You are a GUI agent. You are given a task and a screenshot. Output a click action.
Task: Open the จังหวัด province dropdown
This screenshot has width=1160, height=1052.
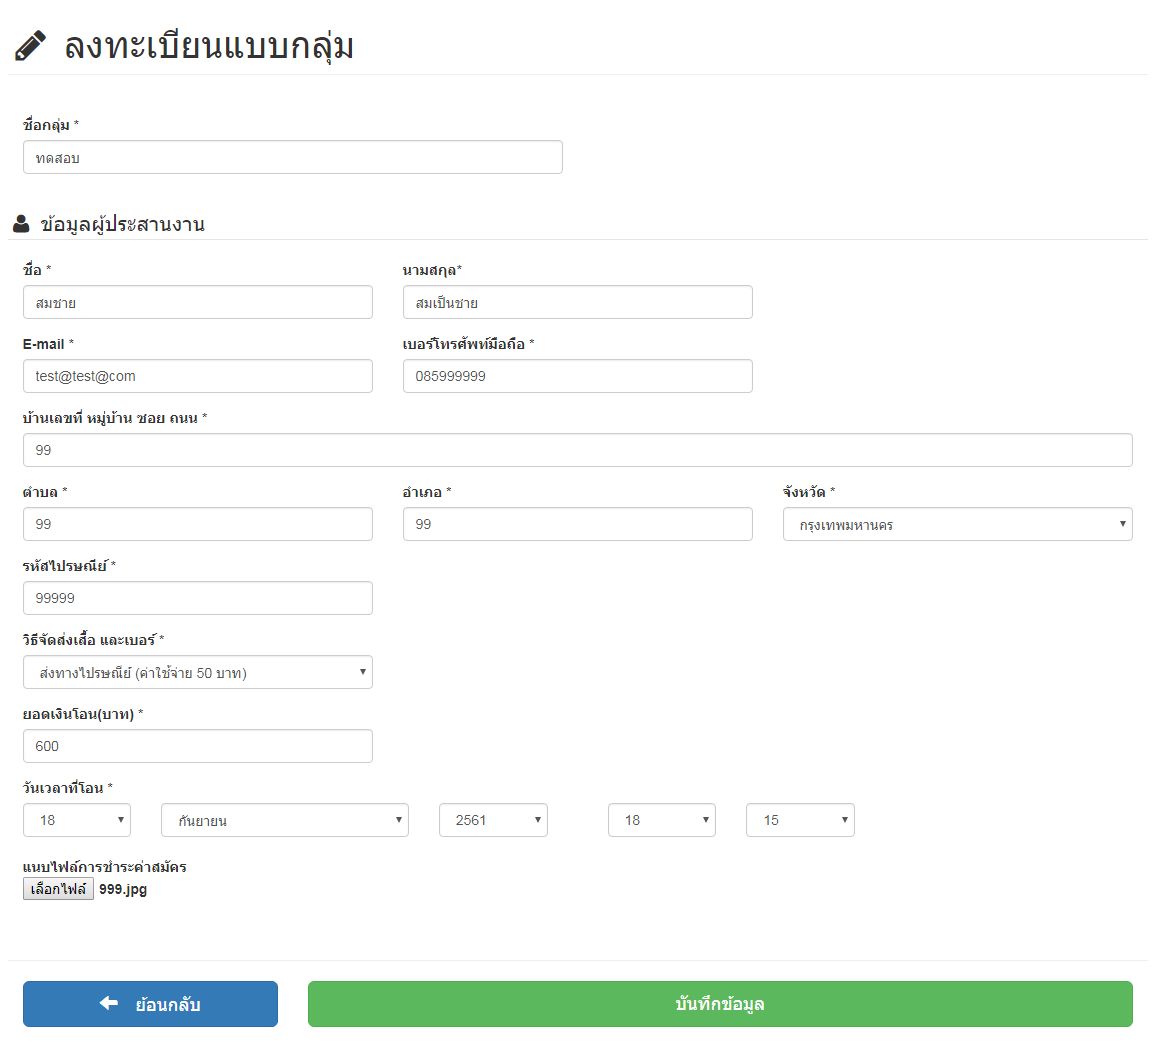(957, 524)
